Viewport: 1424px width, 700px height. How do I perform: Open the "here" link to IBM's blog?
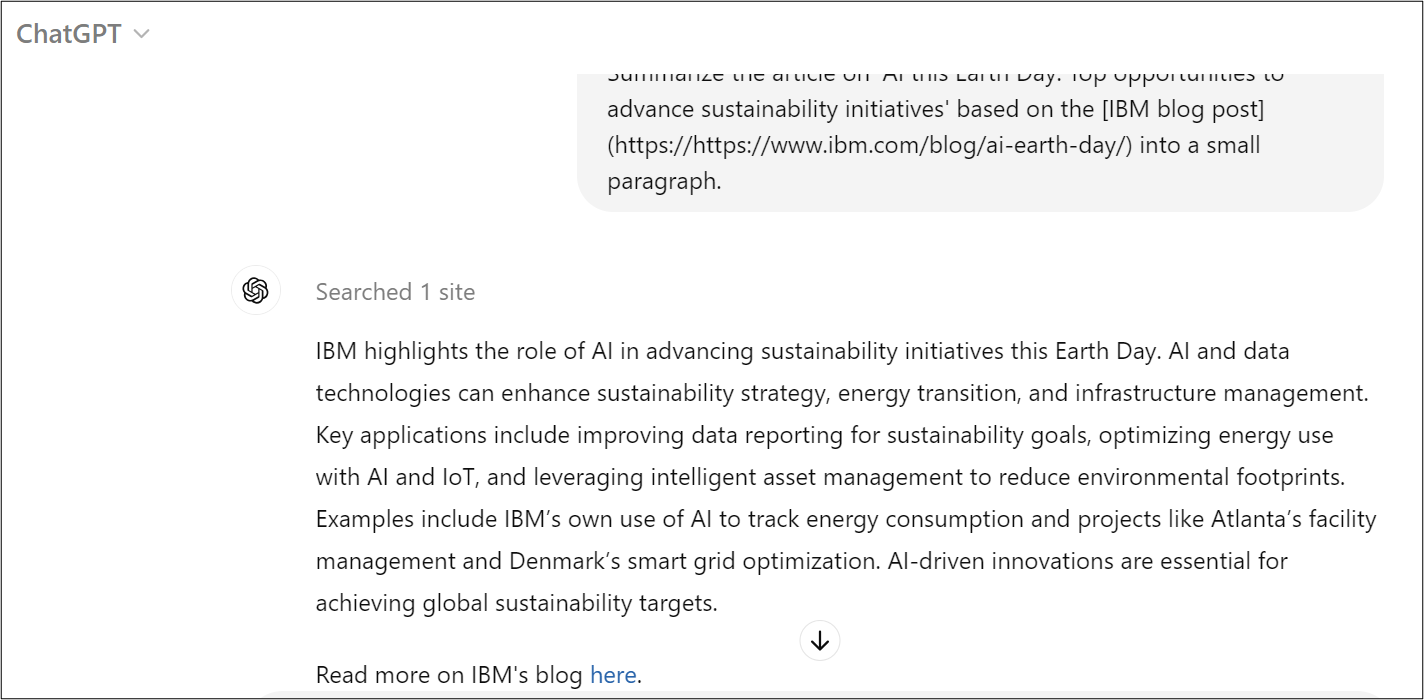(x=613, y=675)
